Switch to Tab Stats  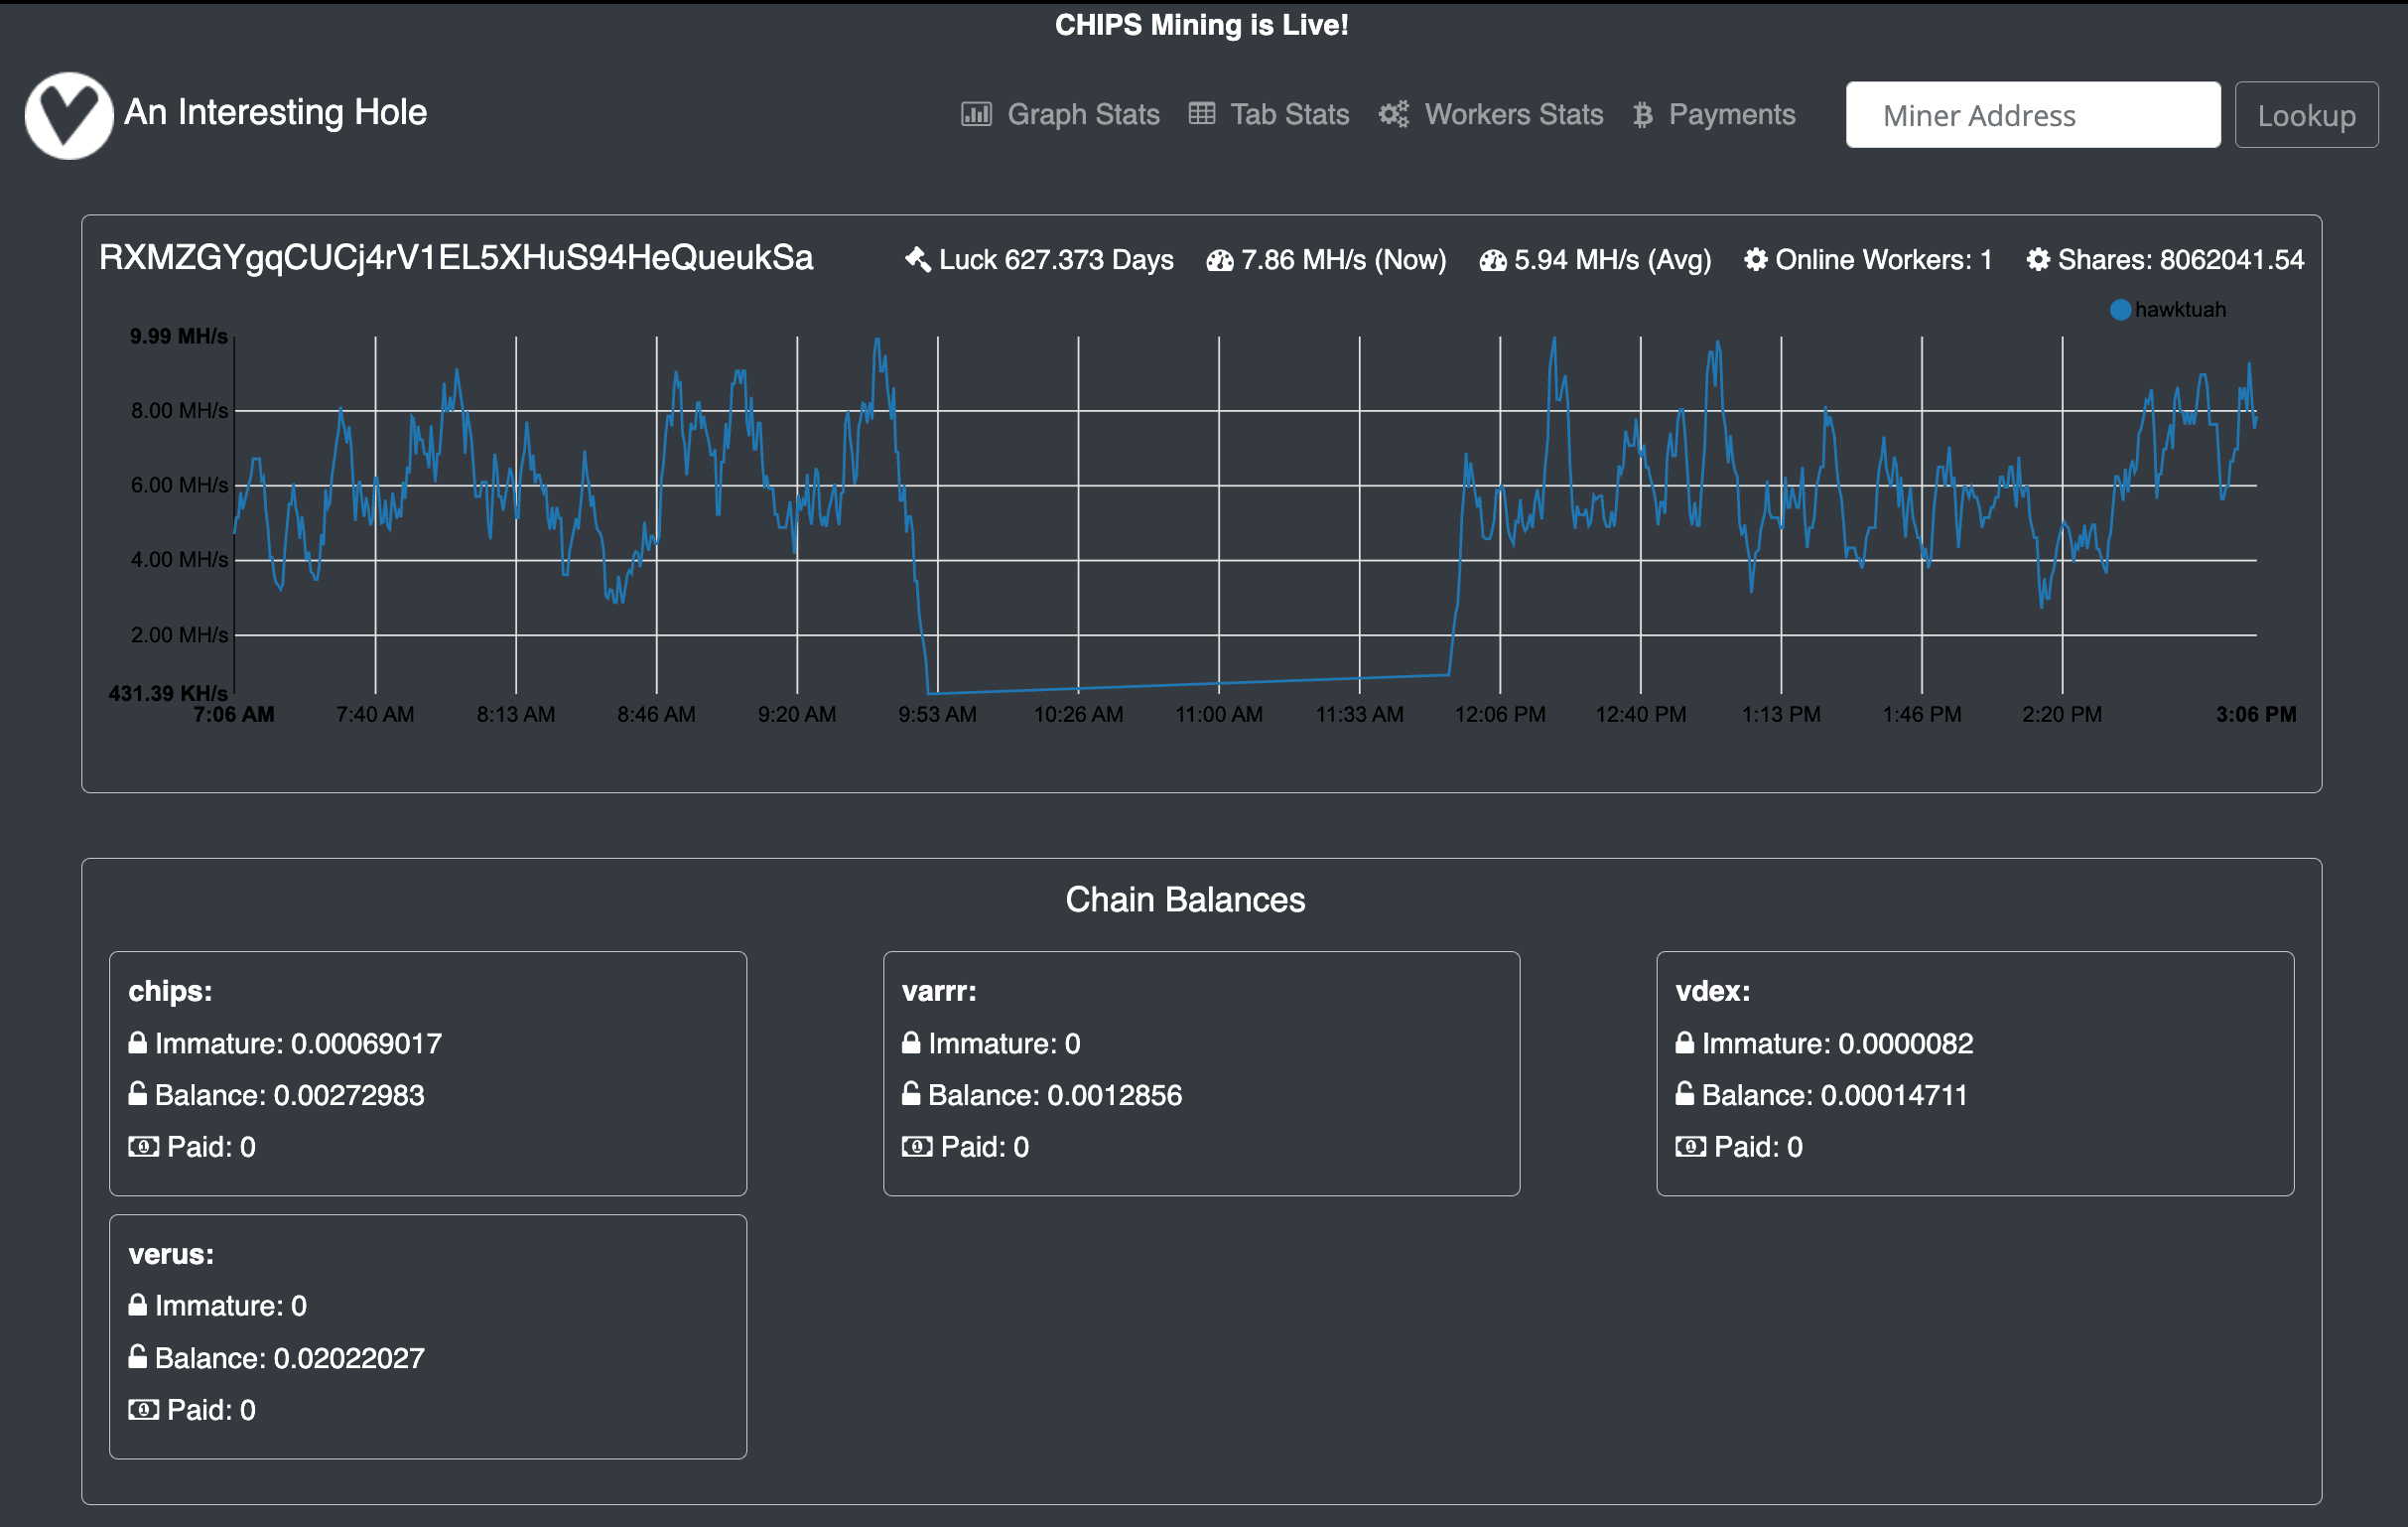tap(1289, 114)
